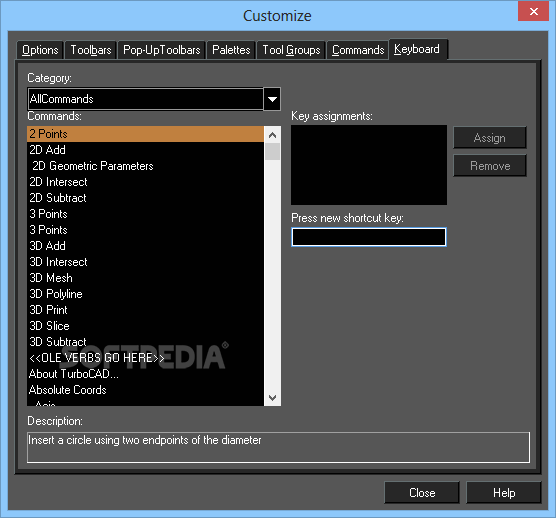Go to the Palettes tab

[231, 50]
